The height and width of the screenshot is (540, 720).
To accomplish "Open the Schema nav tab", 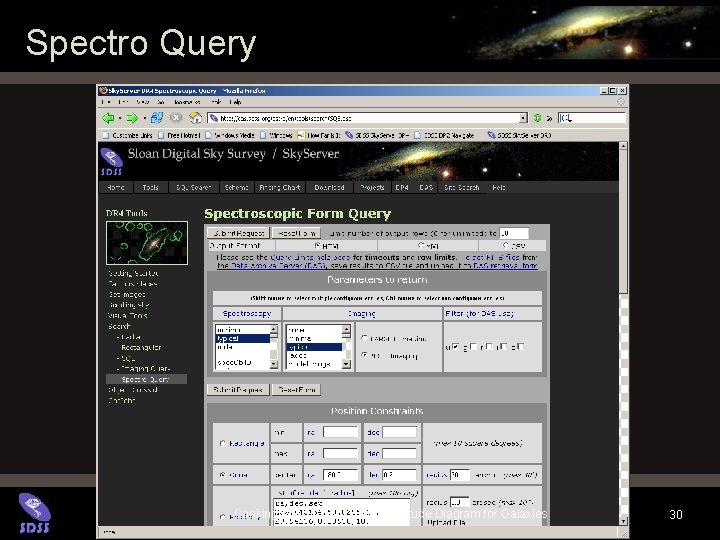I will [236, 187].
